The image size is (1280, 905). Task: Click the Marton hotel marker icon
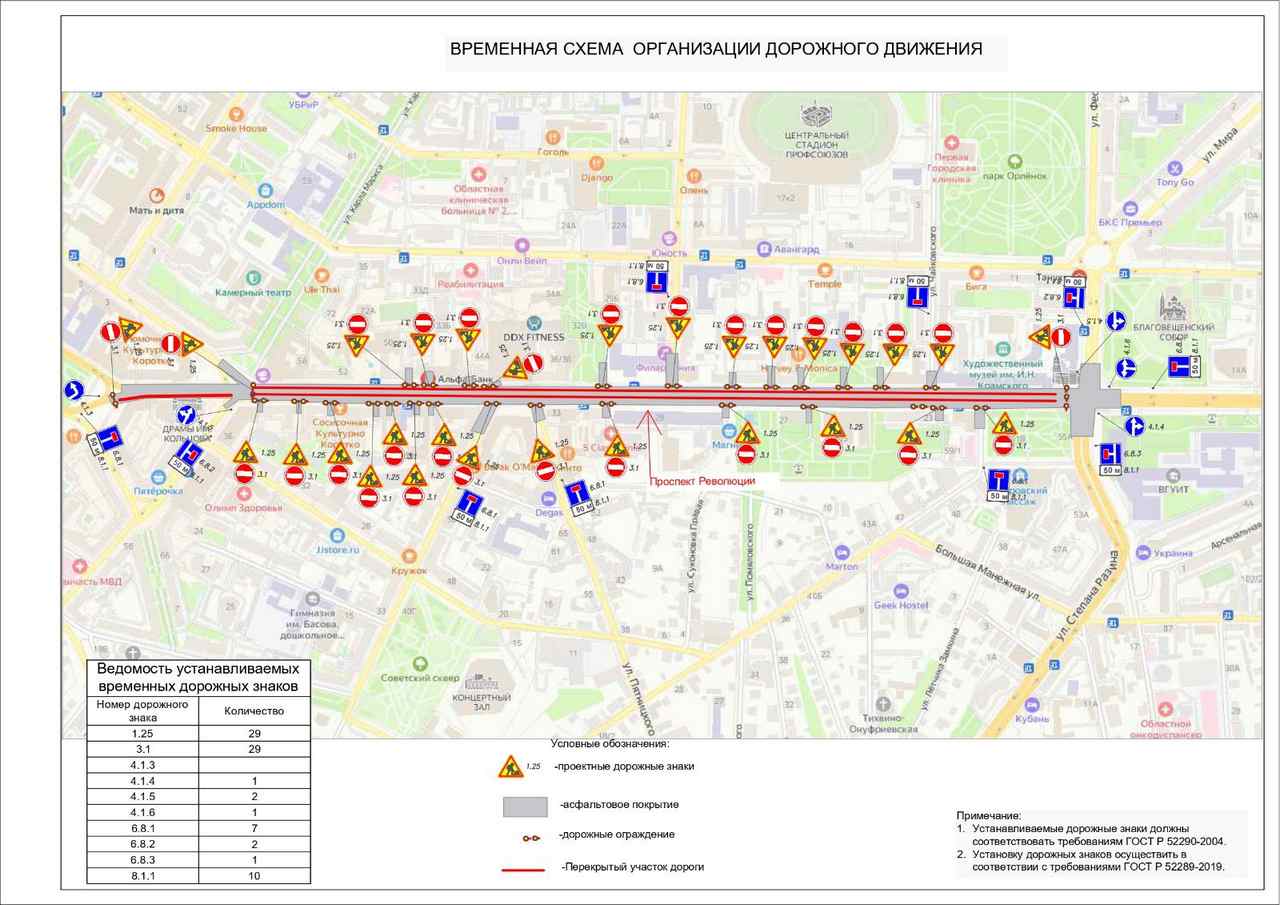[842, 551]
